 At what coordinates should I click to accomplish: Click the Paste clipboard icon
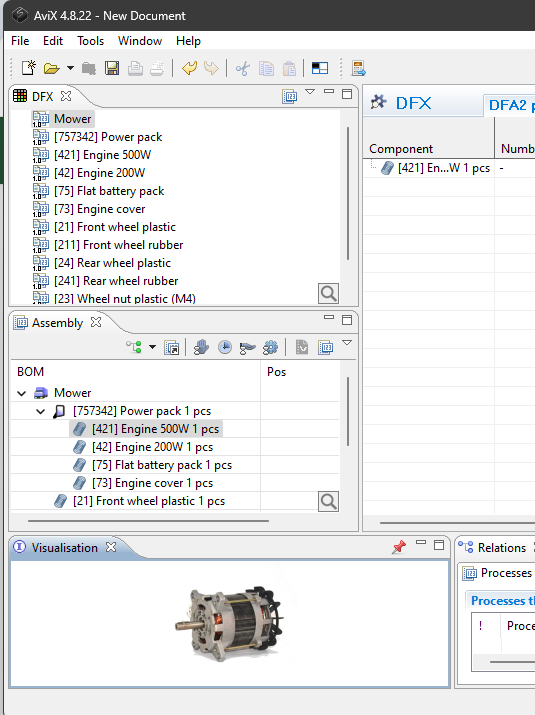(x=289, y=68)
